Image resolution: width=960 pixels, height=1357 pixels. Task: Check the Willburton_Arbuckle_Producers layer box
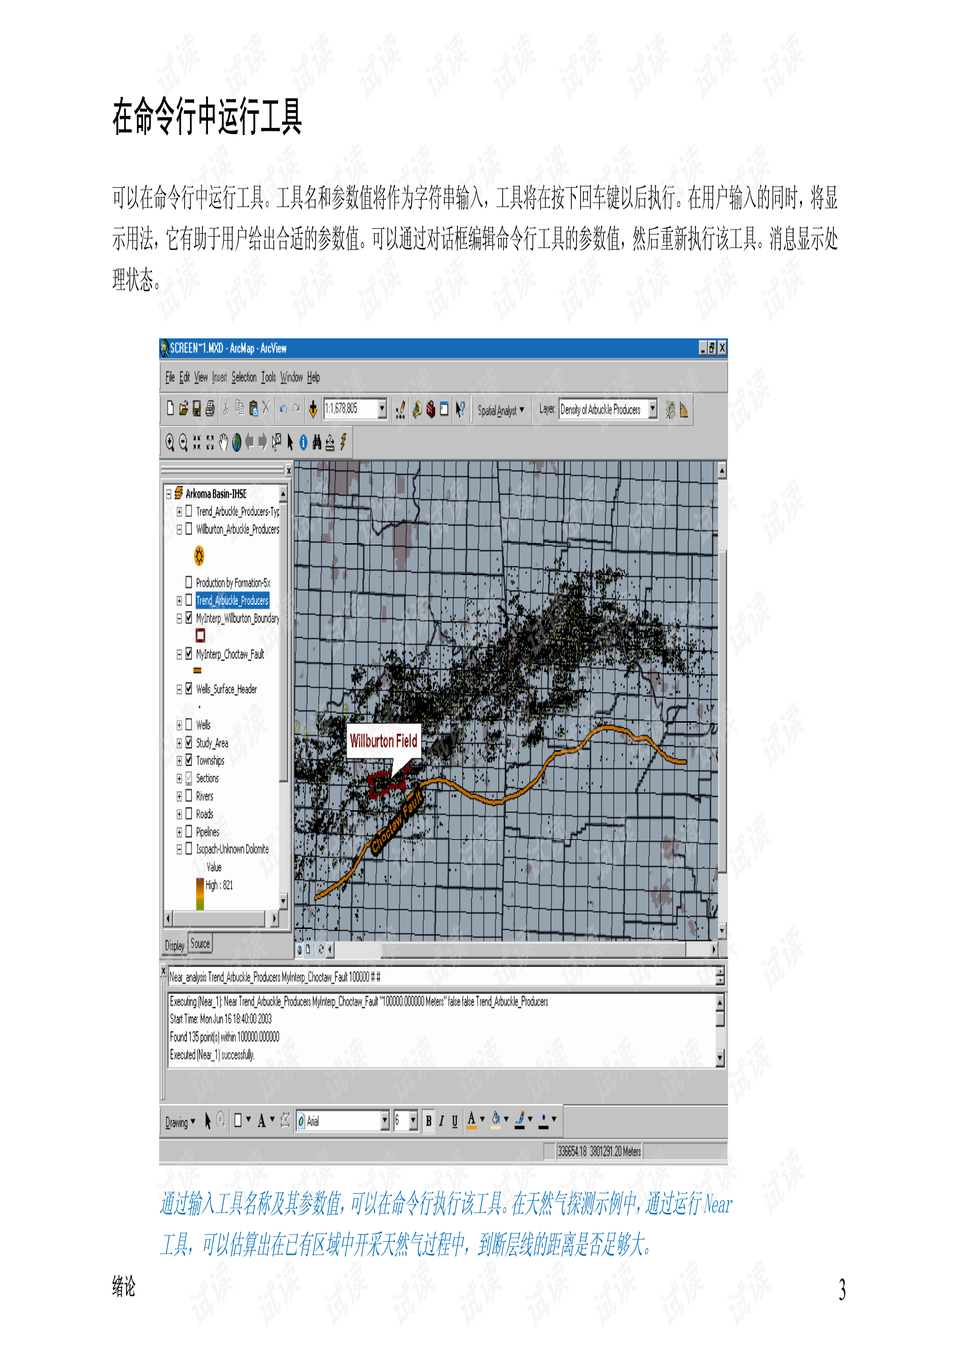[188, 529]
